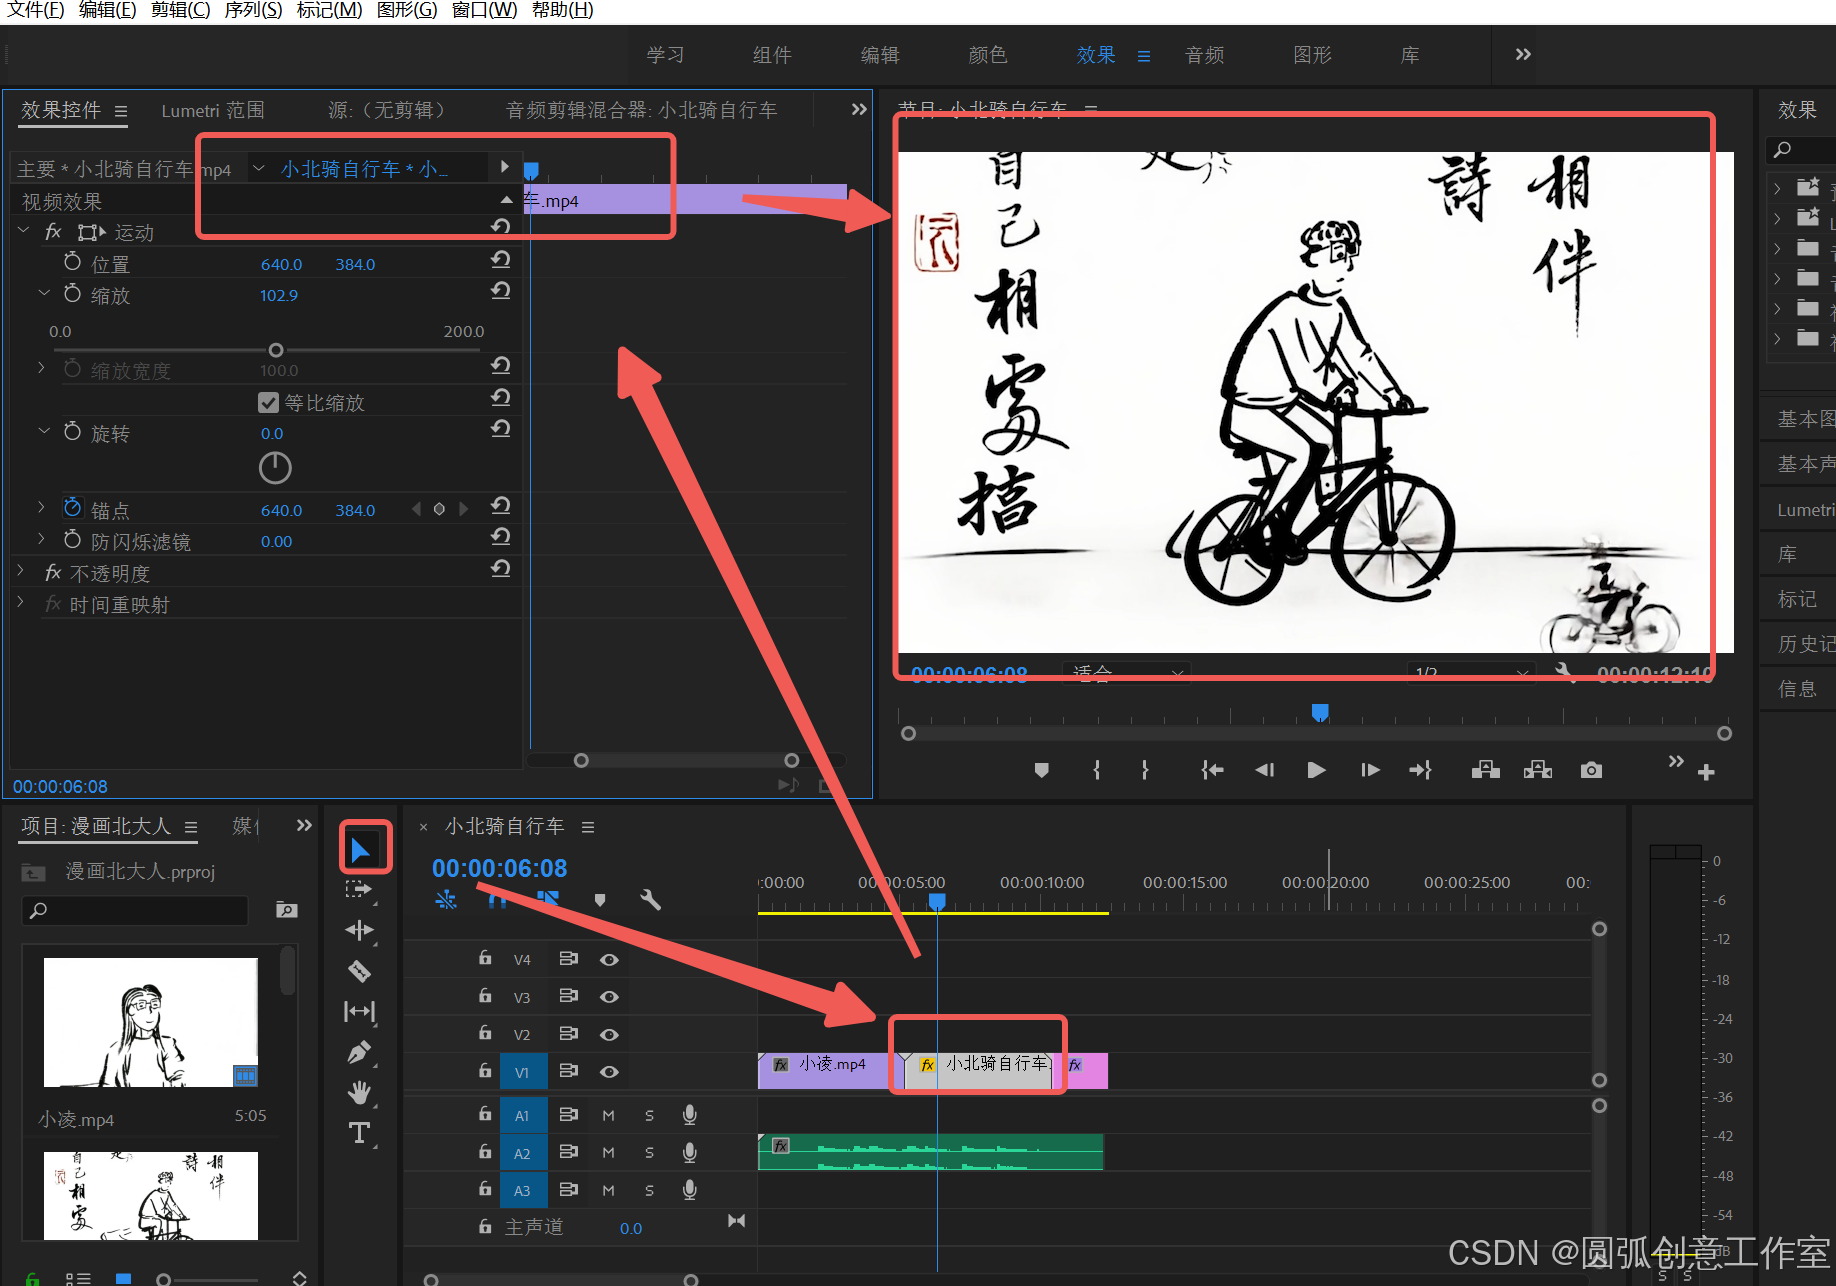Select the Type tool
Viewport: 1836px width, 1286px height.
(359, 1133)
